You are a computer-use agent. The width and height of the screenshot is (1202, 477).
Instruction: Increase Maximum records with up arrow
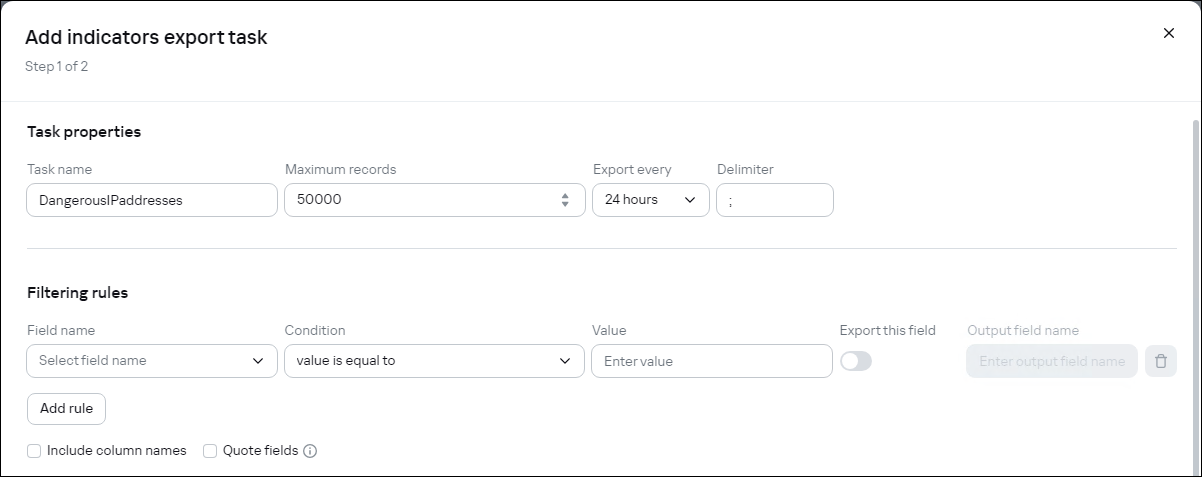(565, 195)
